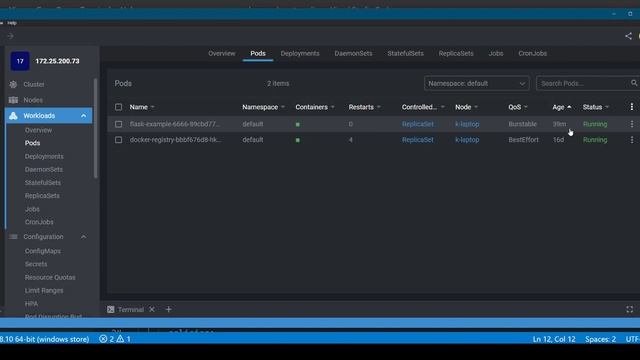Sort pods by Containers column
The height and width of the screenshot is (360, 640).
pos(315,107)
